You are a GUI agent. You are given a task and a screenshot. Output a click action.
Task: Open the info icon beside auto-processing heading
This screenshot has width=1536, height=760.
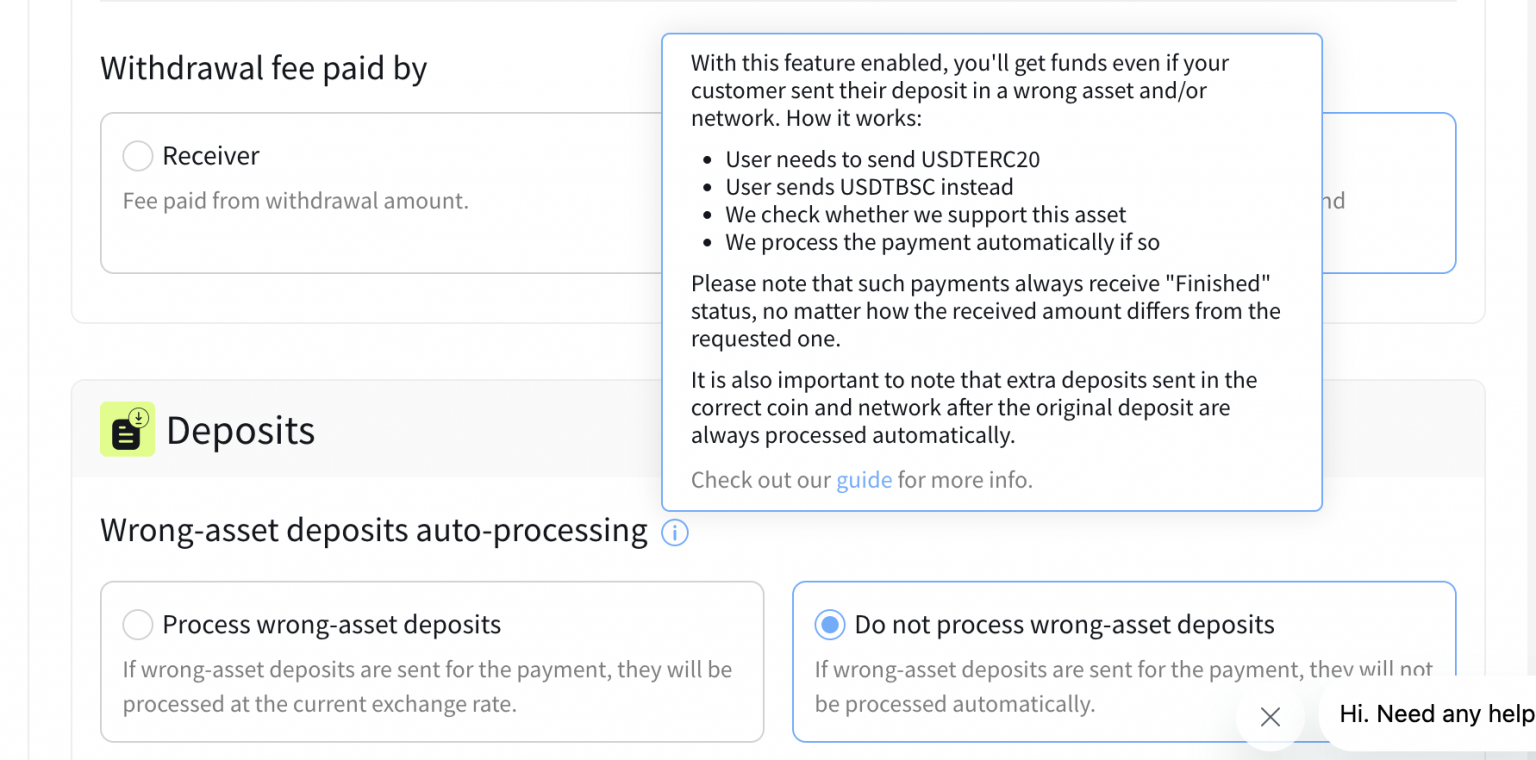(x=675, y=533)
